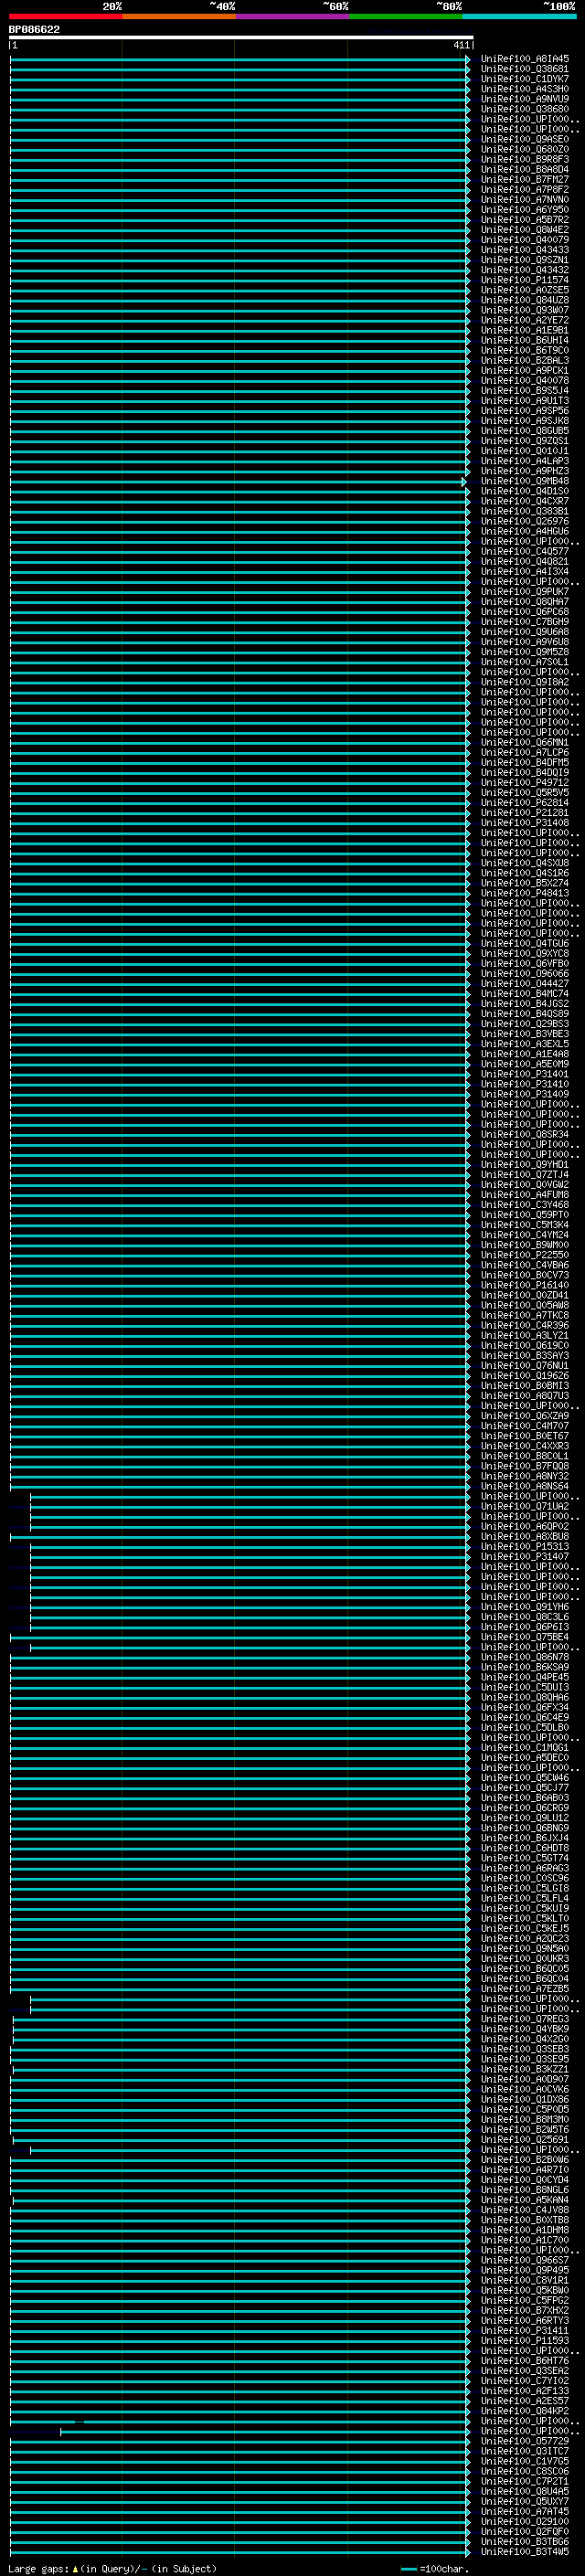Select hit label UniRef100_Q84UZ8
This screenshot has height=2576, width=585.
(525, 301)
